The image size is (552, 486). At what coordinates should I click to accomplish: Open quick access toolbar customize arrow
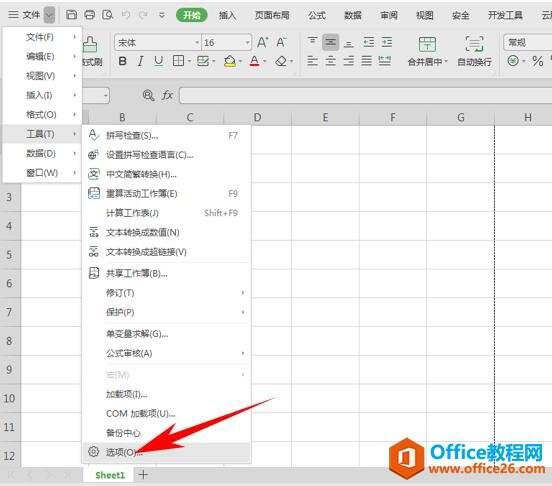[162, 15]
